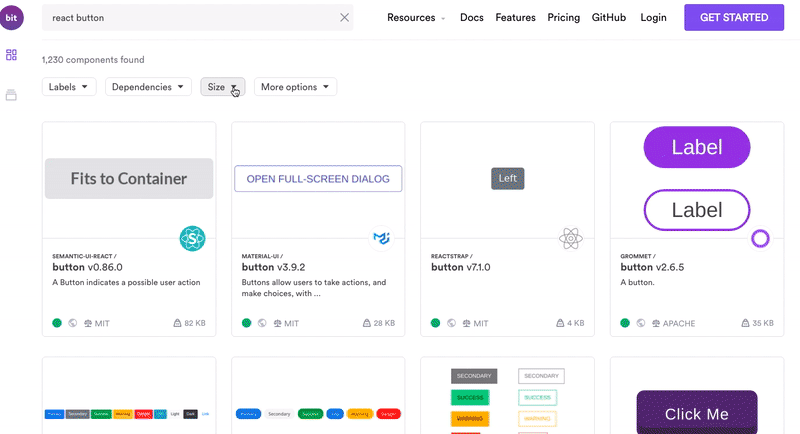Click the Semantic UI React logo badge

[192, 238]
